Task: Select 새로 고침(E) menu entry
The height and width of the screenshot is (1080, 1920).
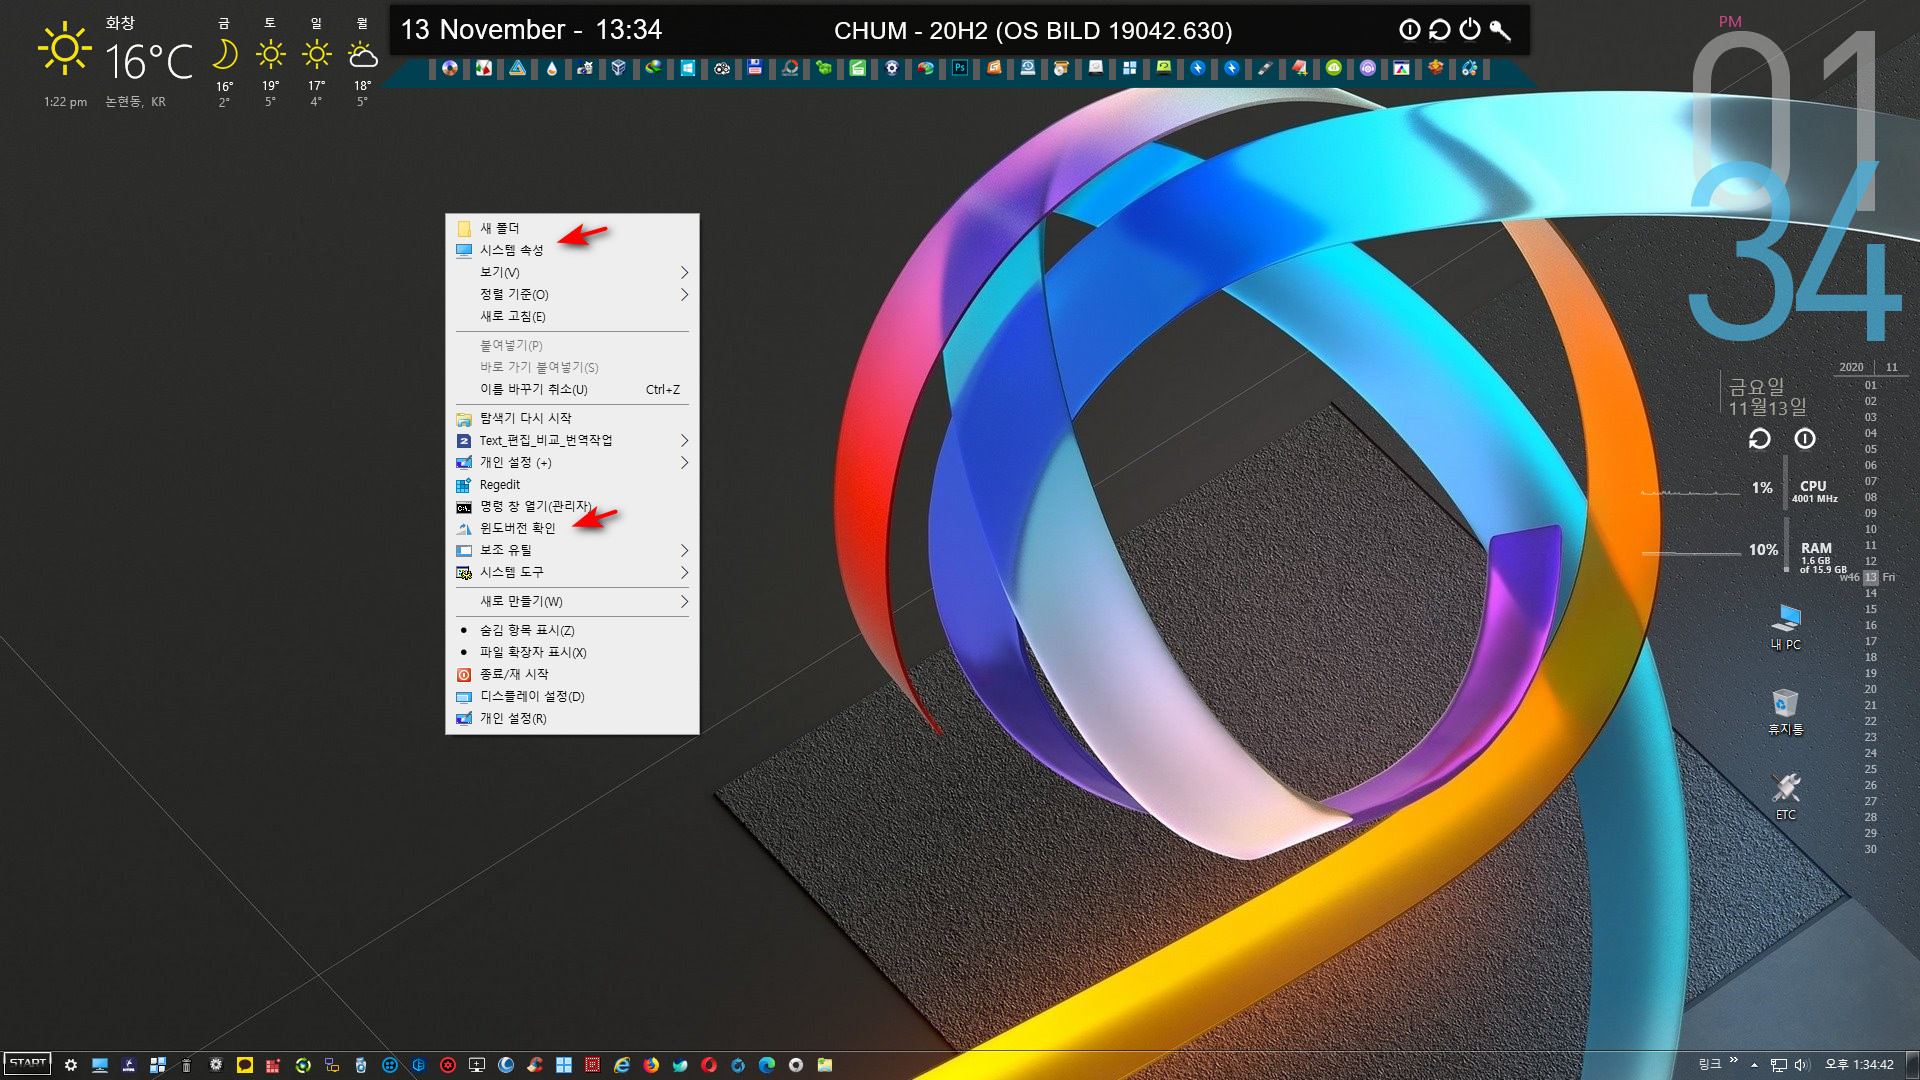Action: pos(572,316)
